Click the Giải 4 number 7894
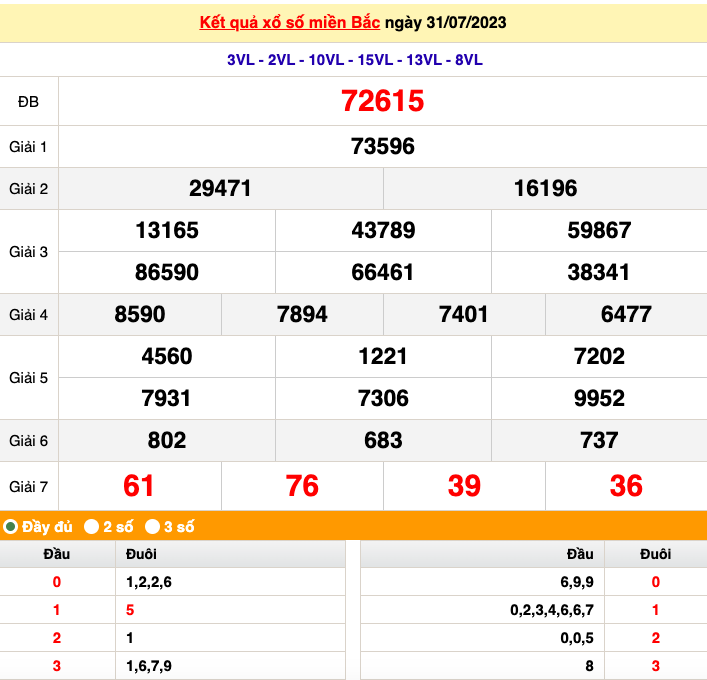Image resolution: width=707 pixels, height=680 pixels. point(302,314)
